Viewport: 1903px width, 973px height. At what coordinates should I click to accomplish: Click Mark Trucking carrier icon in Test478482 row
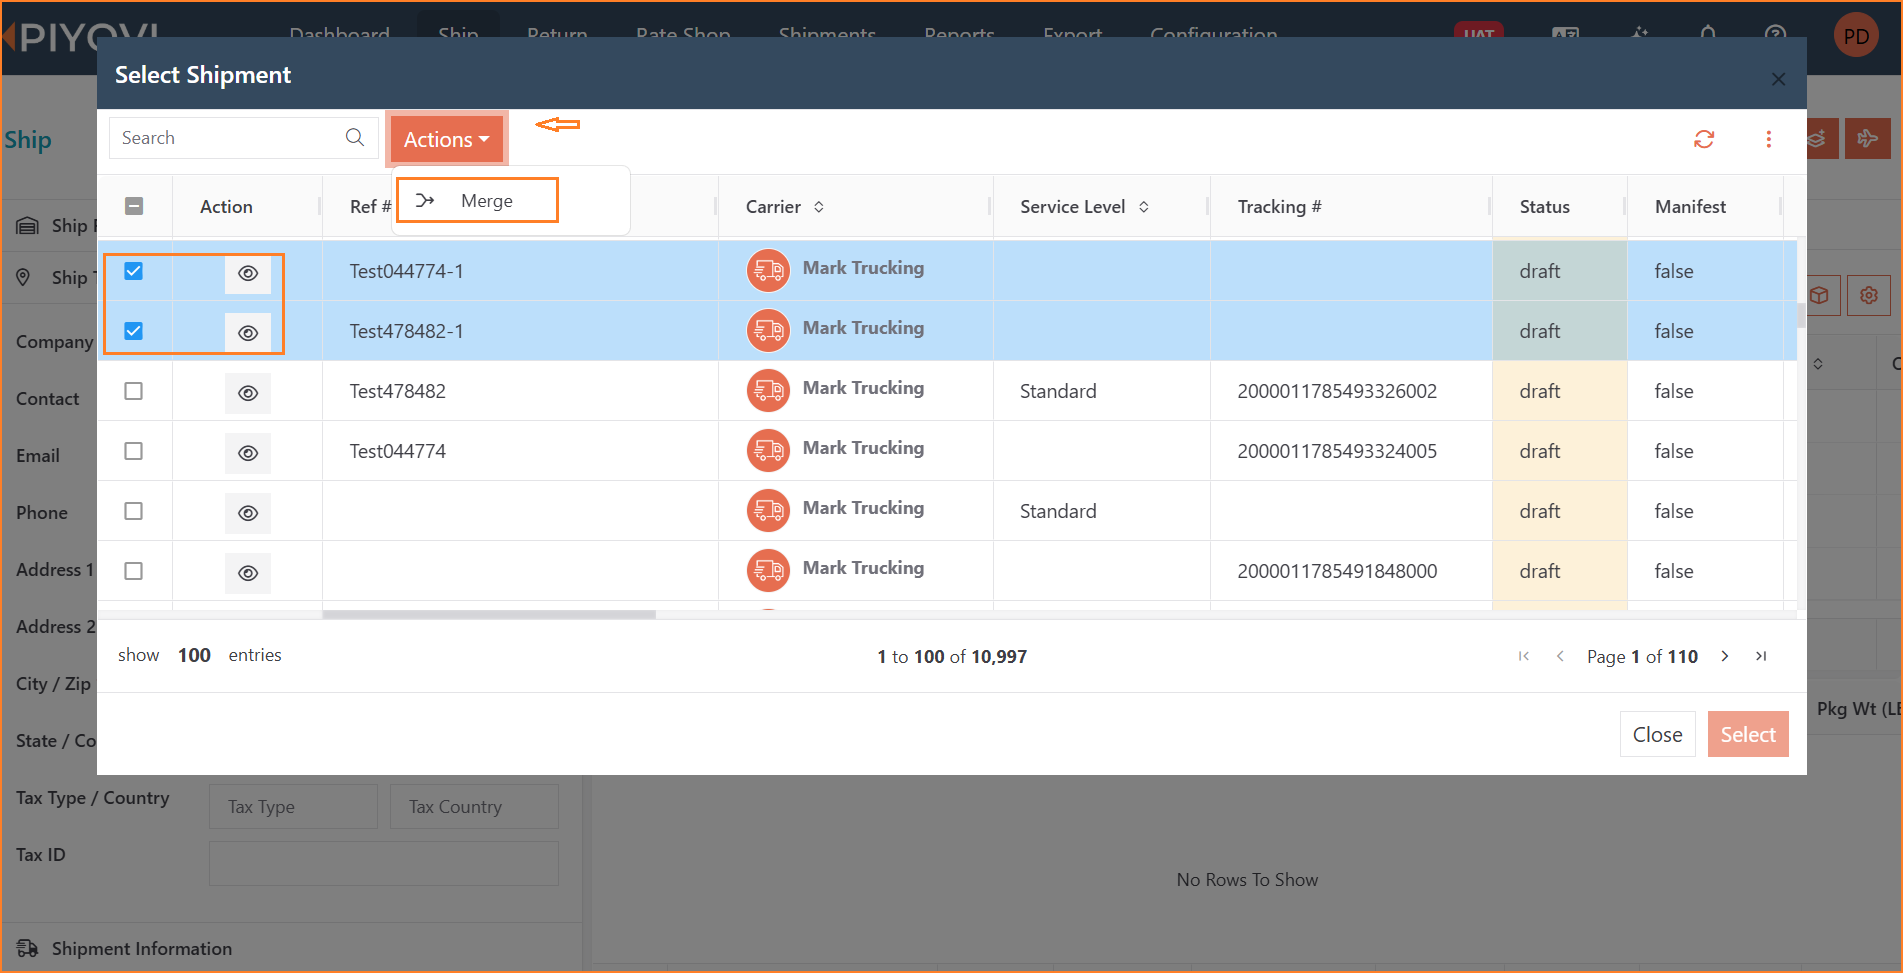[768, 391]
